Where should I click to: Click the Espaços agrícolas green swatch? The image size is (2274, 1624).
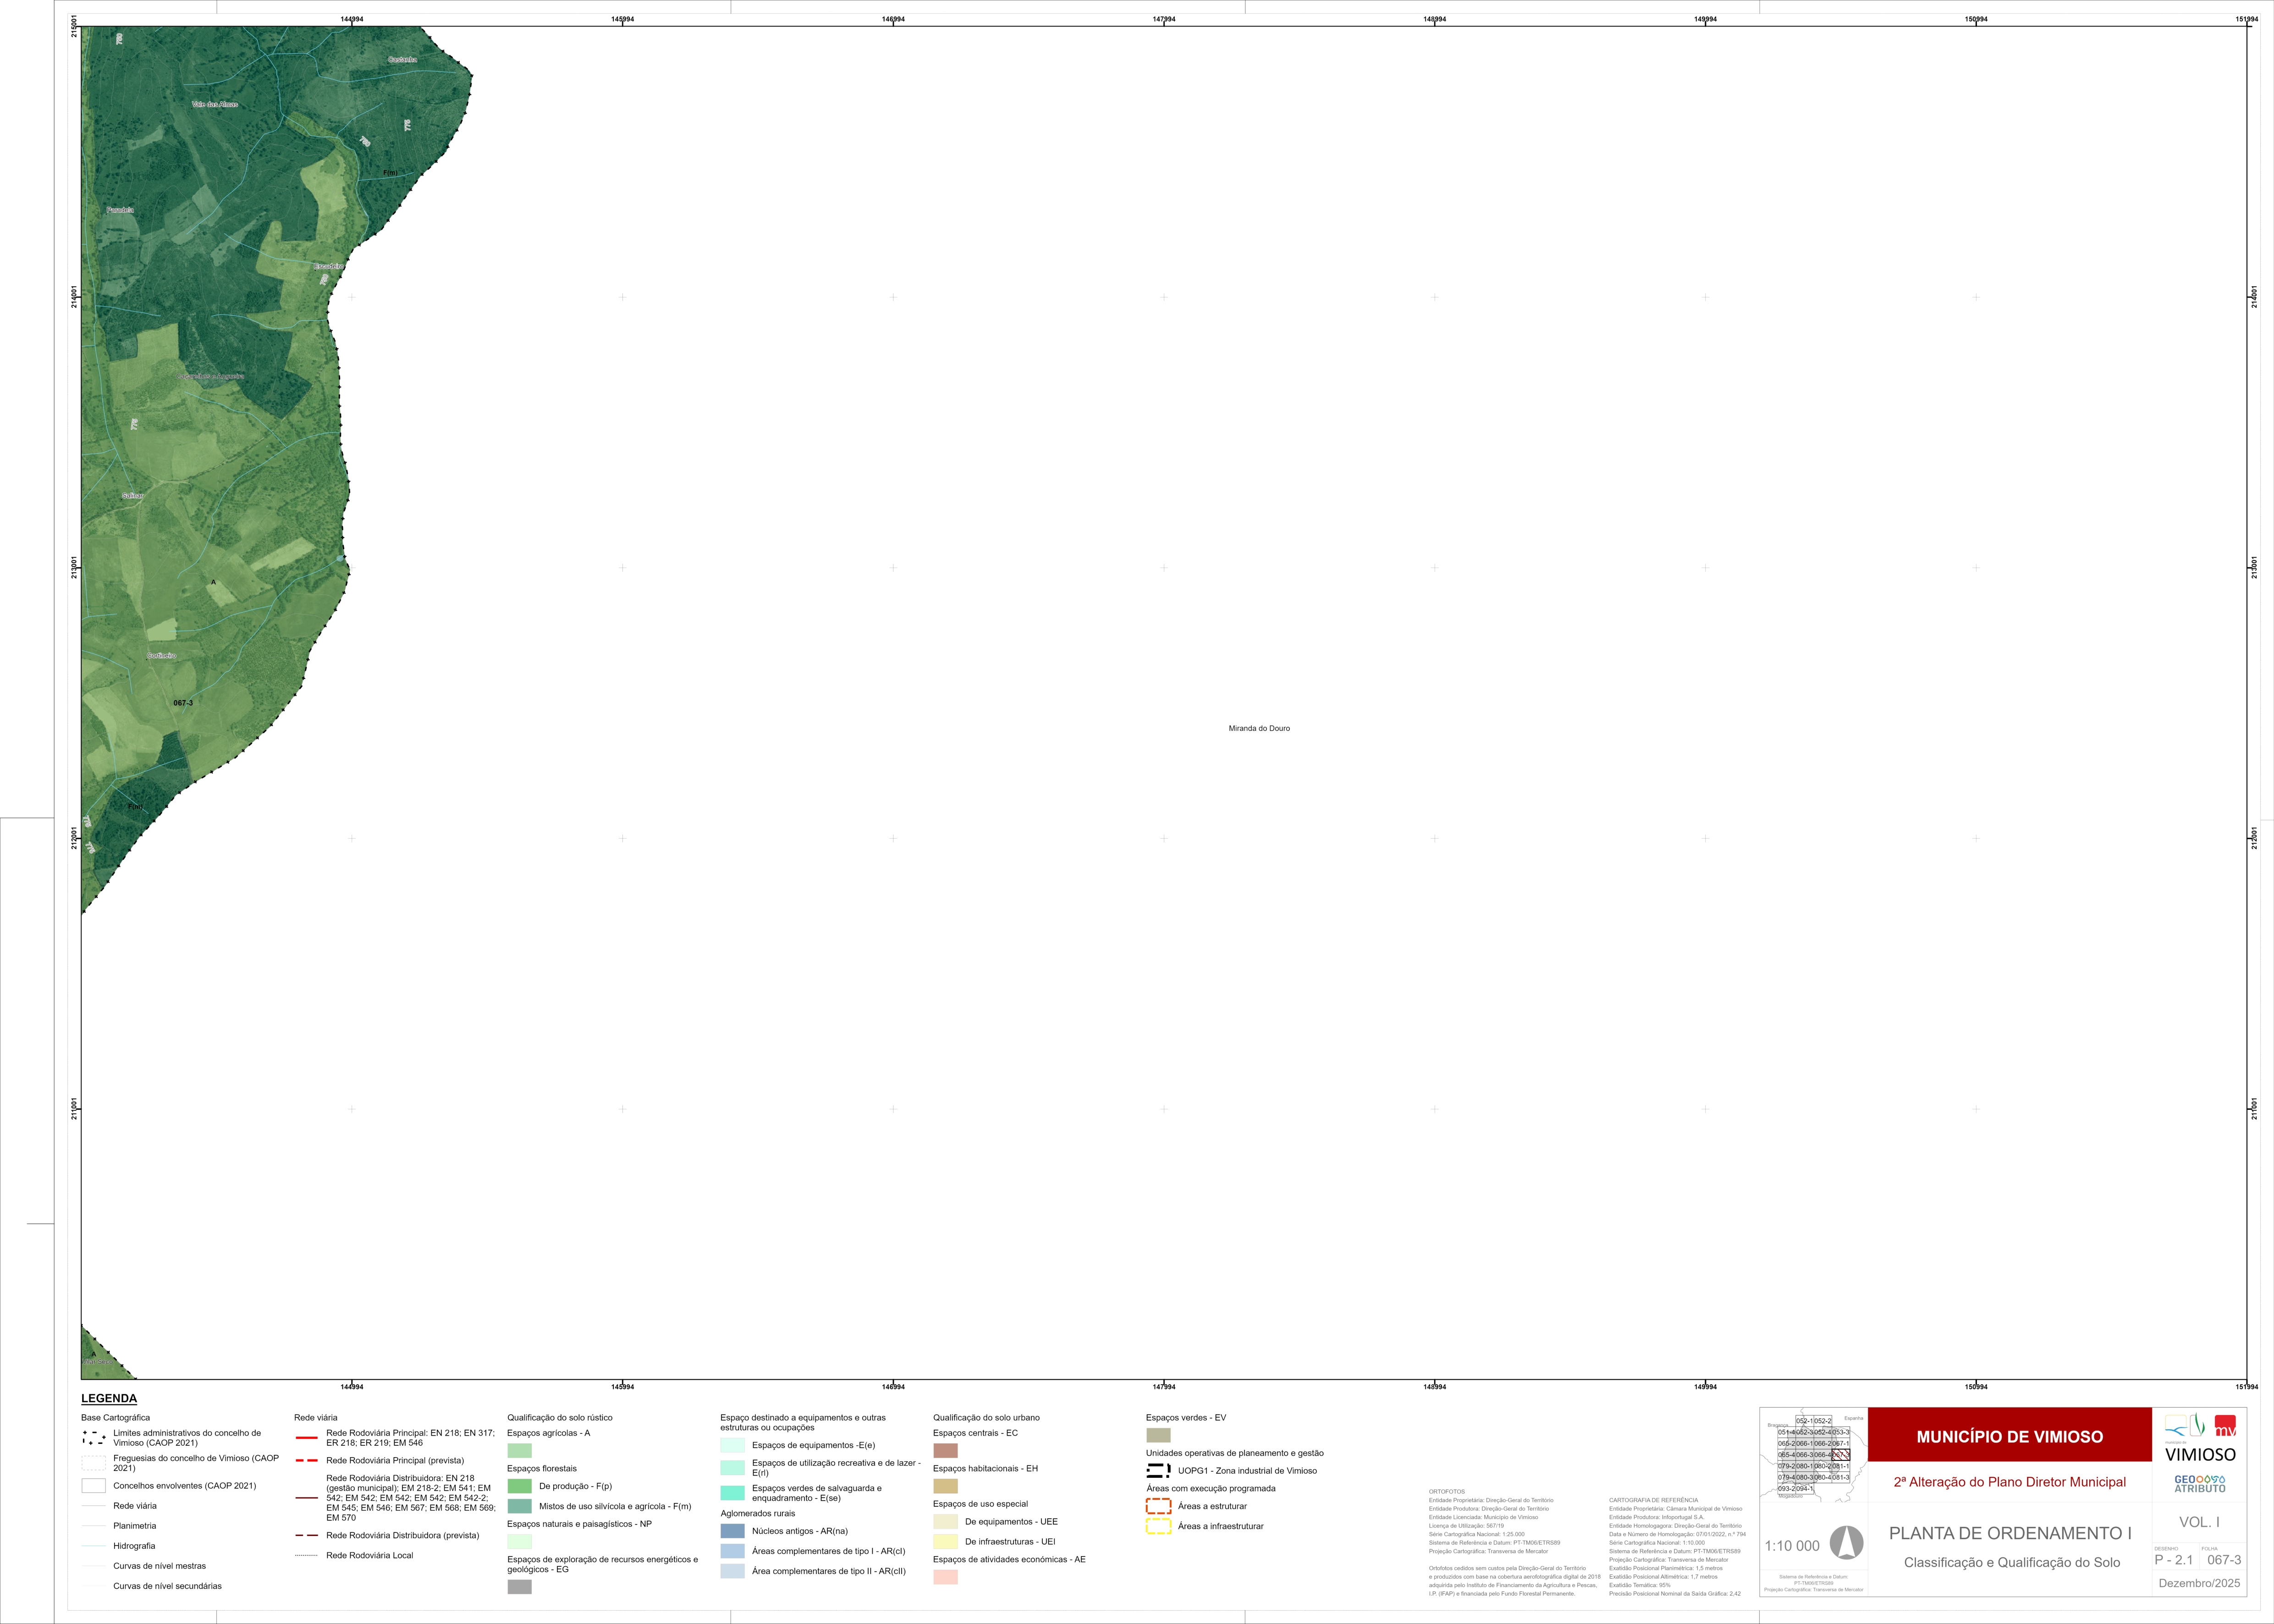tap(519, 1450)
